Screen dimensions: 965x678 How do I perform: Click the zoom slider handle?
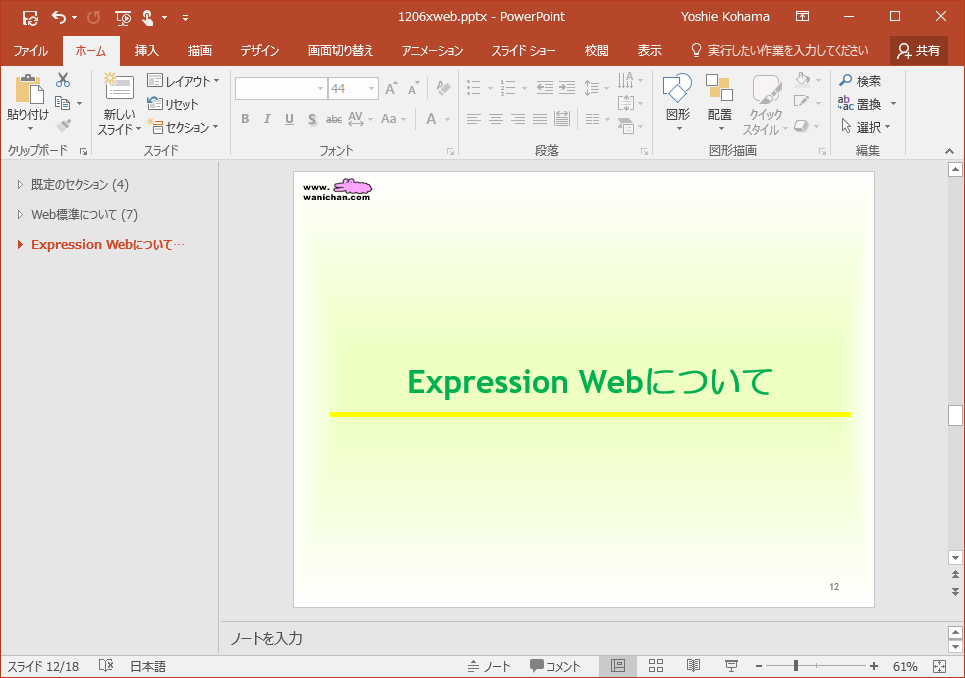click(x=796, y=666)
